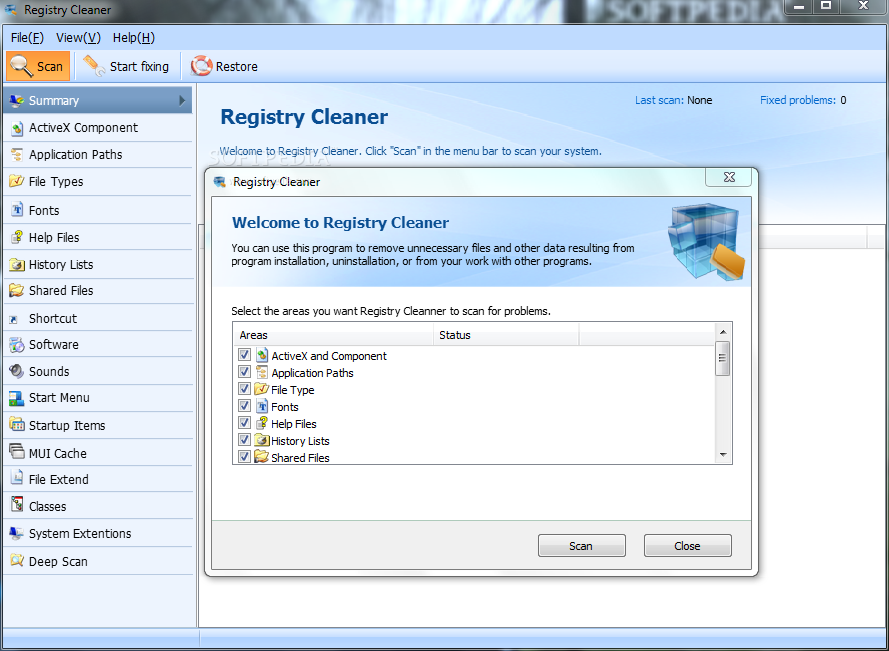The width and height of the screenshot is (889, 651).
Task: Click the Fonts icon in dialog list
Action: click(x=261, y=406)
